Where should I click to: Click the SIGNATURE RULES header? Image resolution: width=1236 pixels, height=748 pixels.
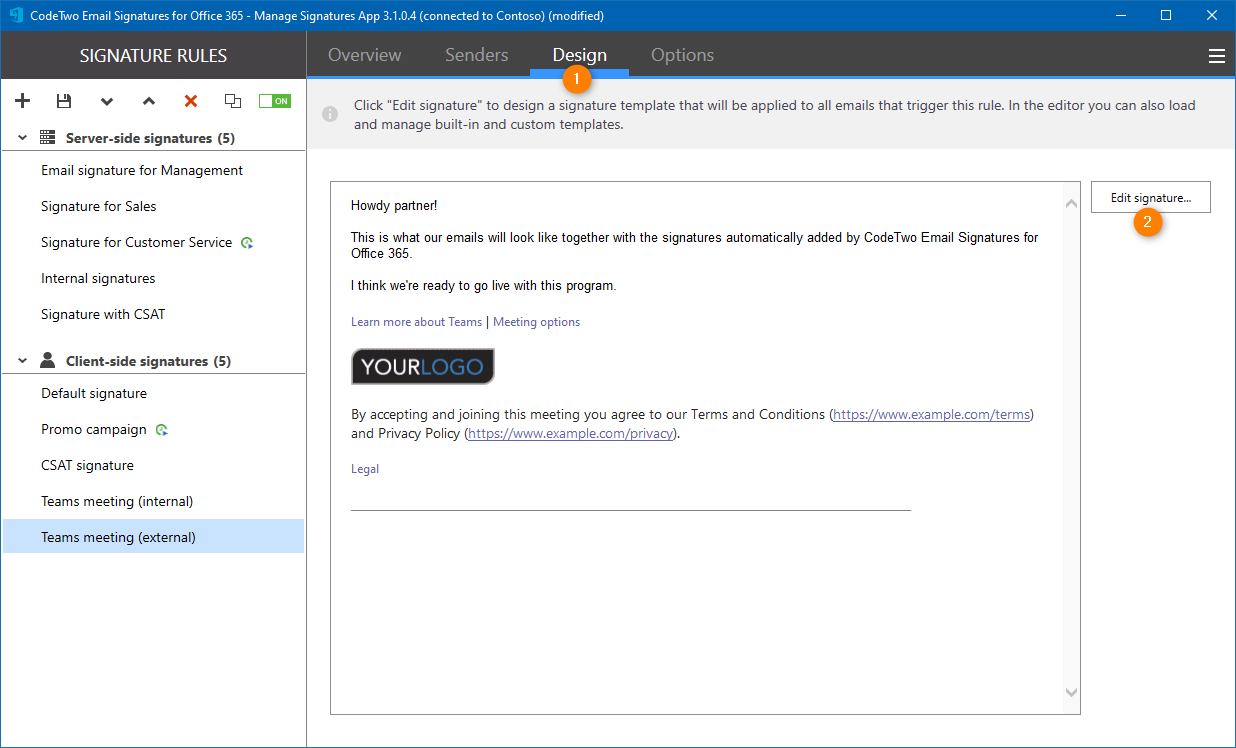pyautogui.click(x=153, y=56)
